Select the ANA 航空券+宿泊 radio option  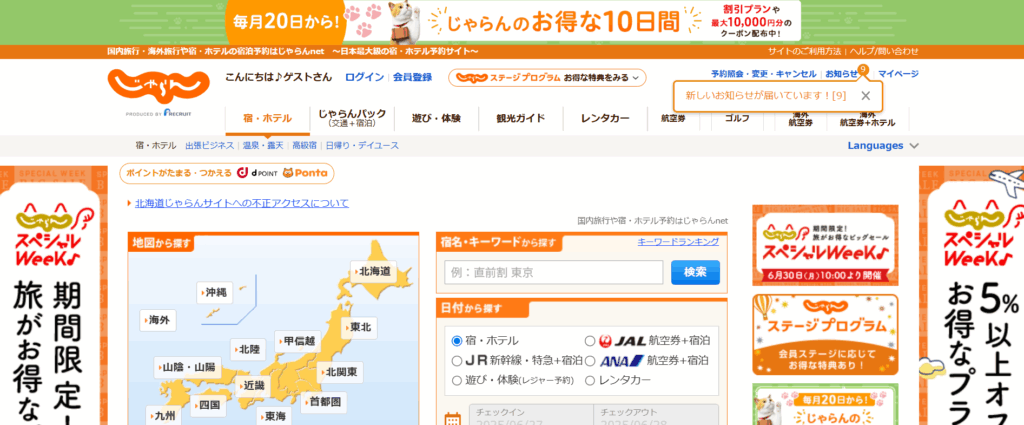click(x=590, y=360)
